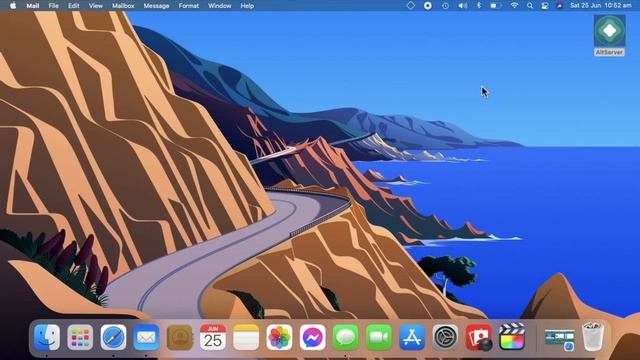
Task: Open the Message menu
Action: click(x=156, y=6)
